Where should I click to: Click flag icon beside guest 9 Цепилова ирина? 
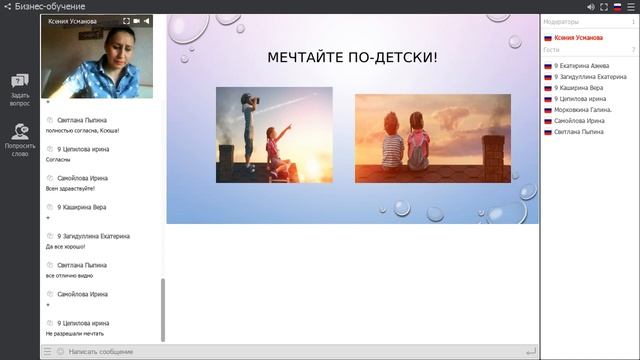pyautogui.click(x=548, y=99)
